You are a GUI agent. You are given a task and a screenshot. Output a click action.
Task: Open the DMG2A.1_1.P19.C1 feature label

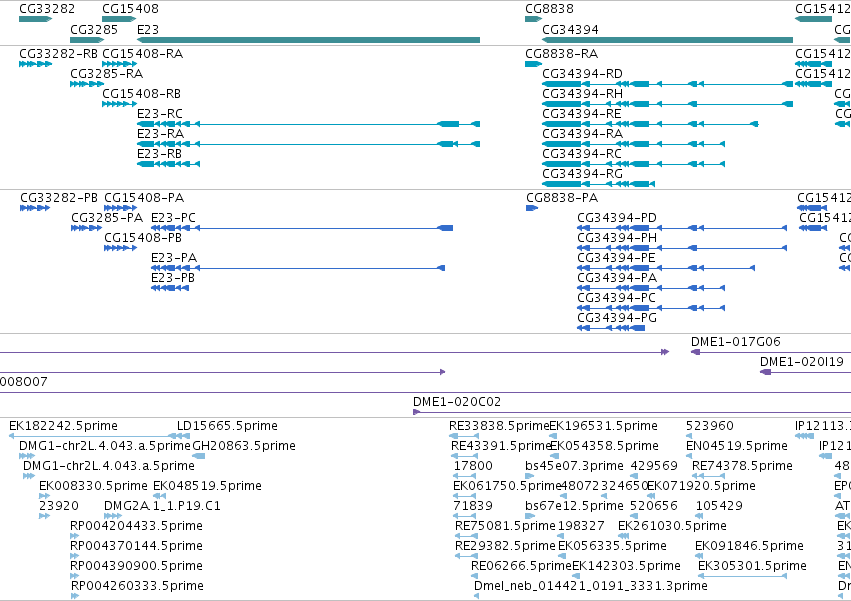(162, 506)
